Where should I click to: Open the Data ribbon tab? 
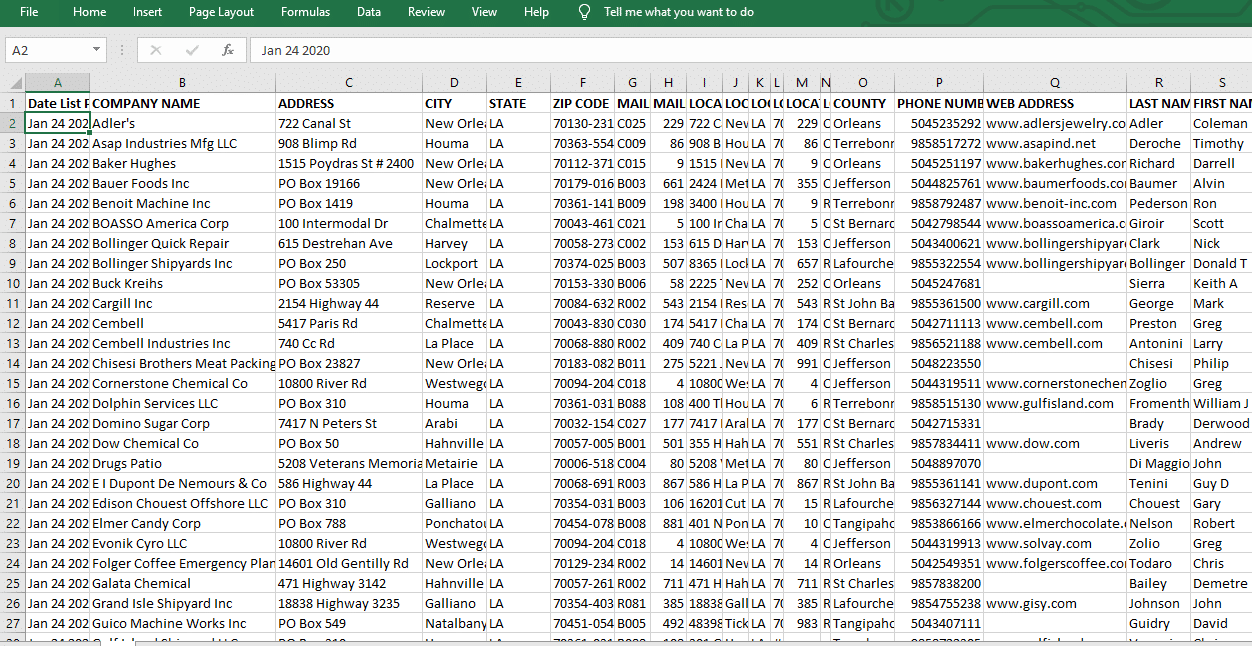368,12
